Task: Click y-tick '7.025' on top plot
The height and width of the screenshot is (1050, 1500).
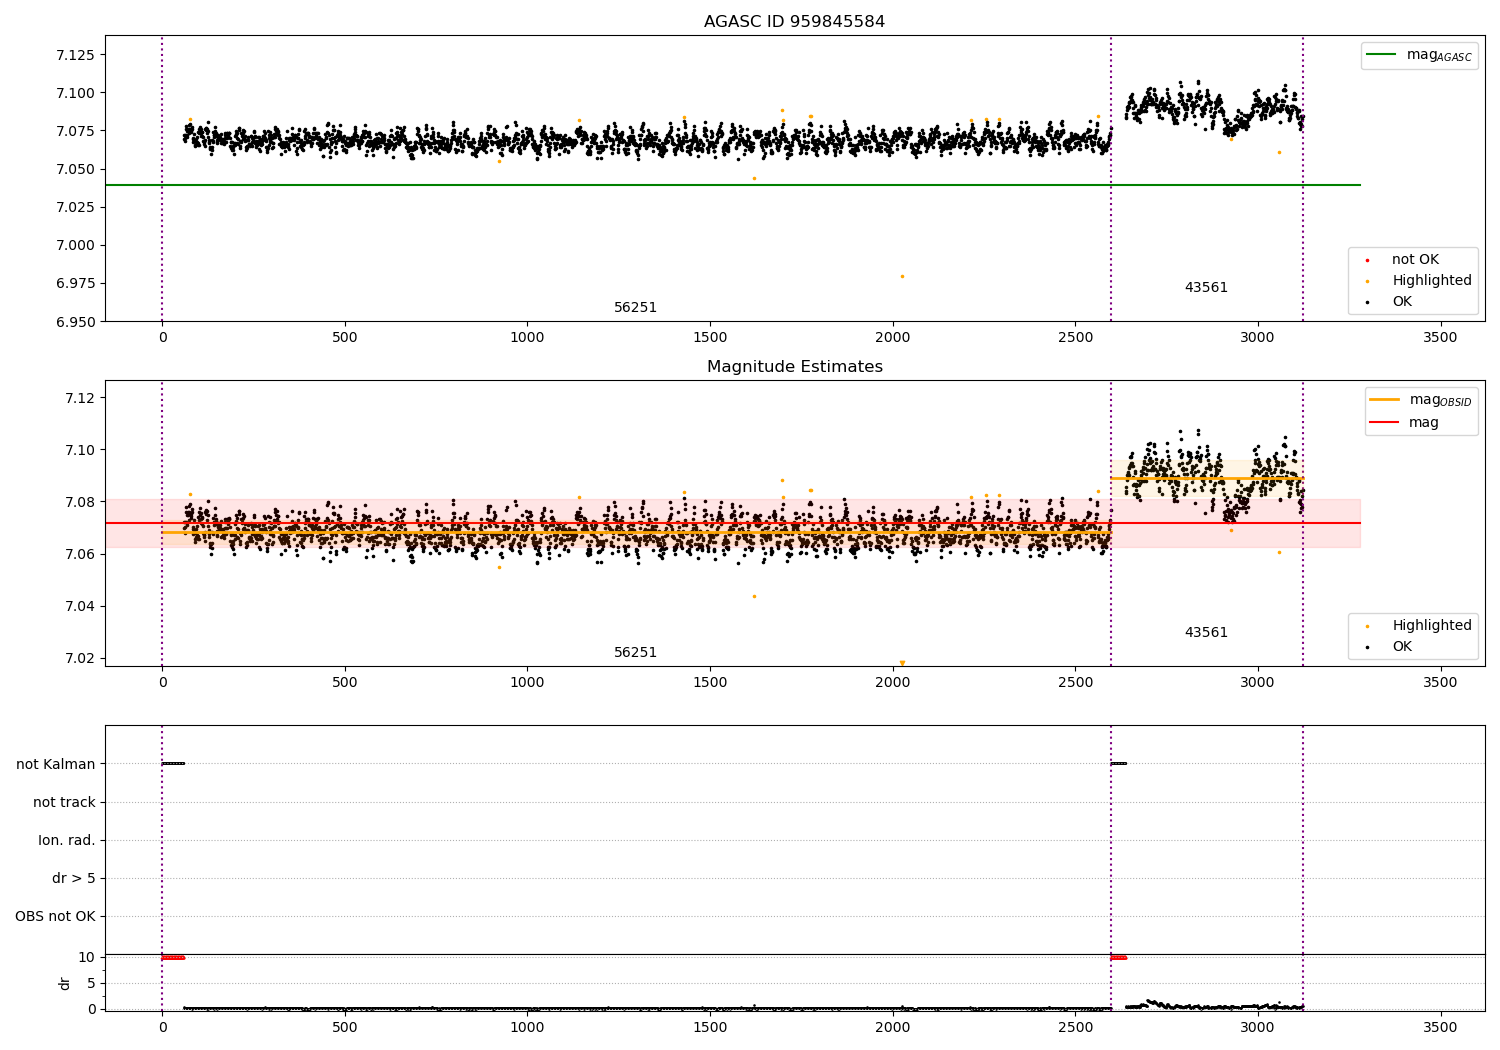Action: [76, 207]
